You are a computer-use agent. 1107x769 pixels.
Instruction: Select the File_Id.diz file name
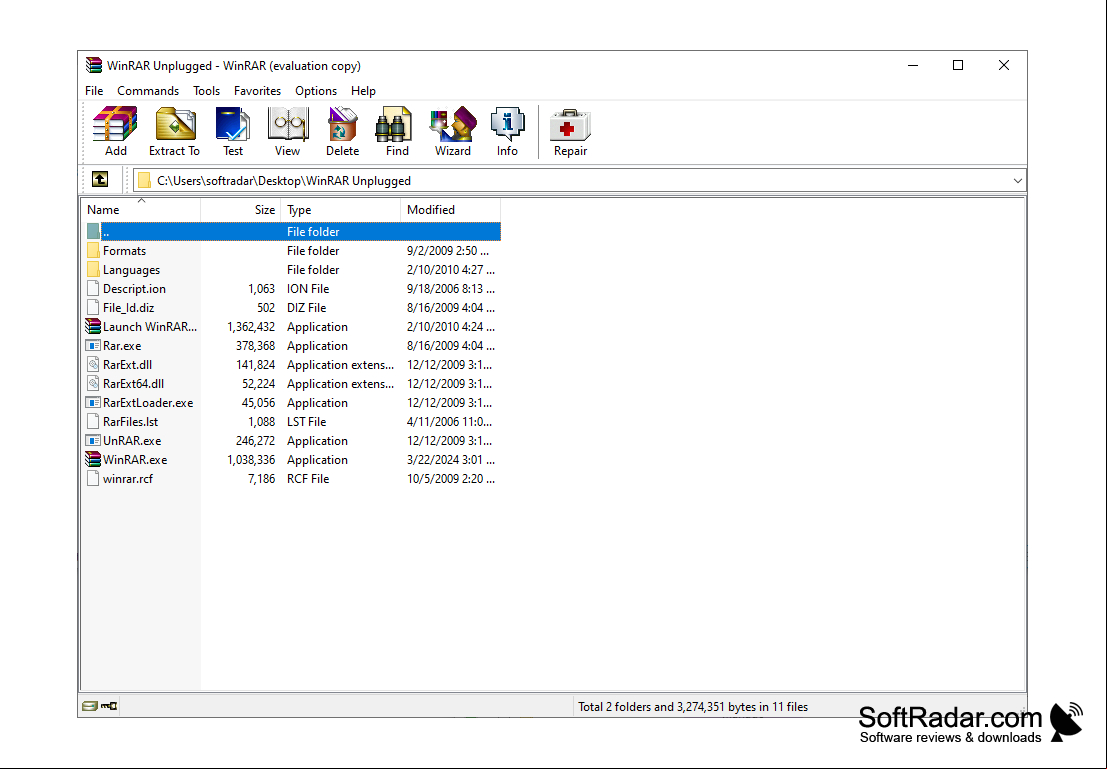[x=128, y=308]
